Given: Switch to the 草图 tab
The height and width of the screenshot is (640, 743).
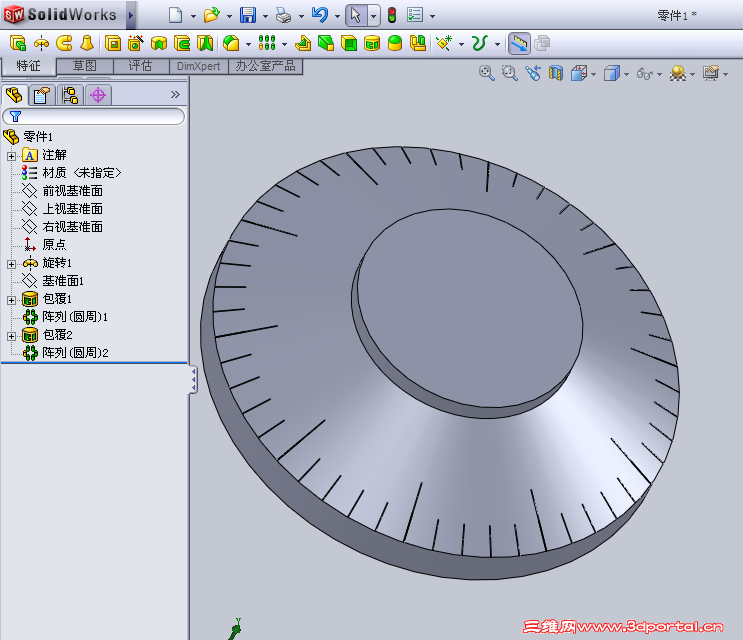Looking at the screenshot, I should click(x=84, y=66).
